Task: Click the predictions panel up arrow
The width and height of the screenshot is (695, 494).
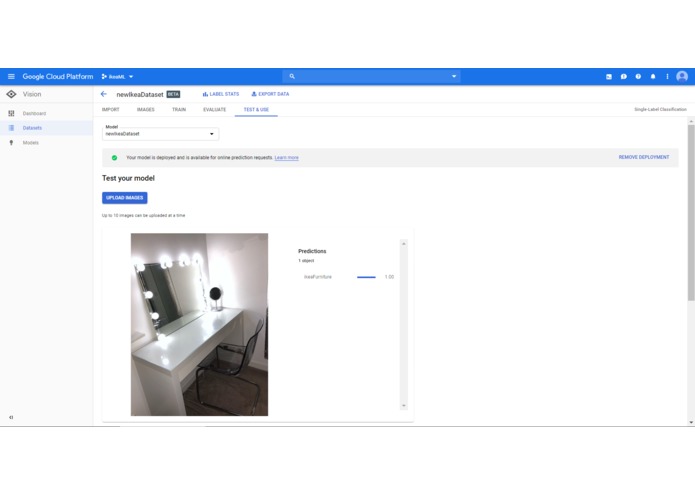Action: (404, 244)
